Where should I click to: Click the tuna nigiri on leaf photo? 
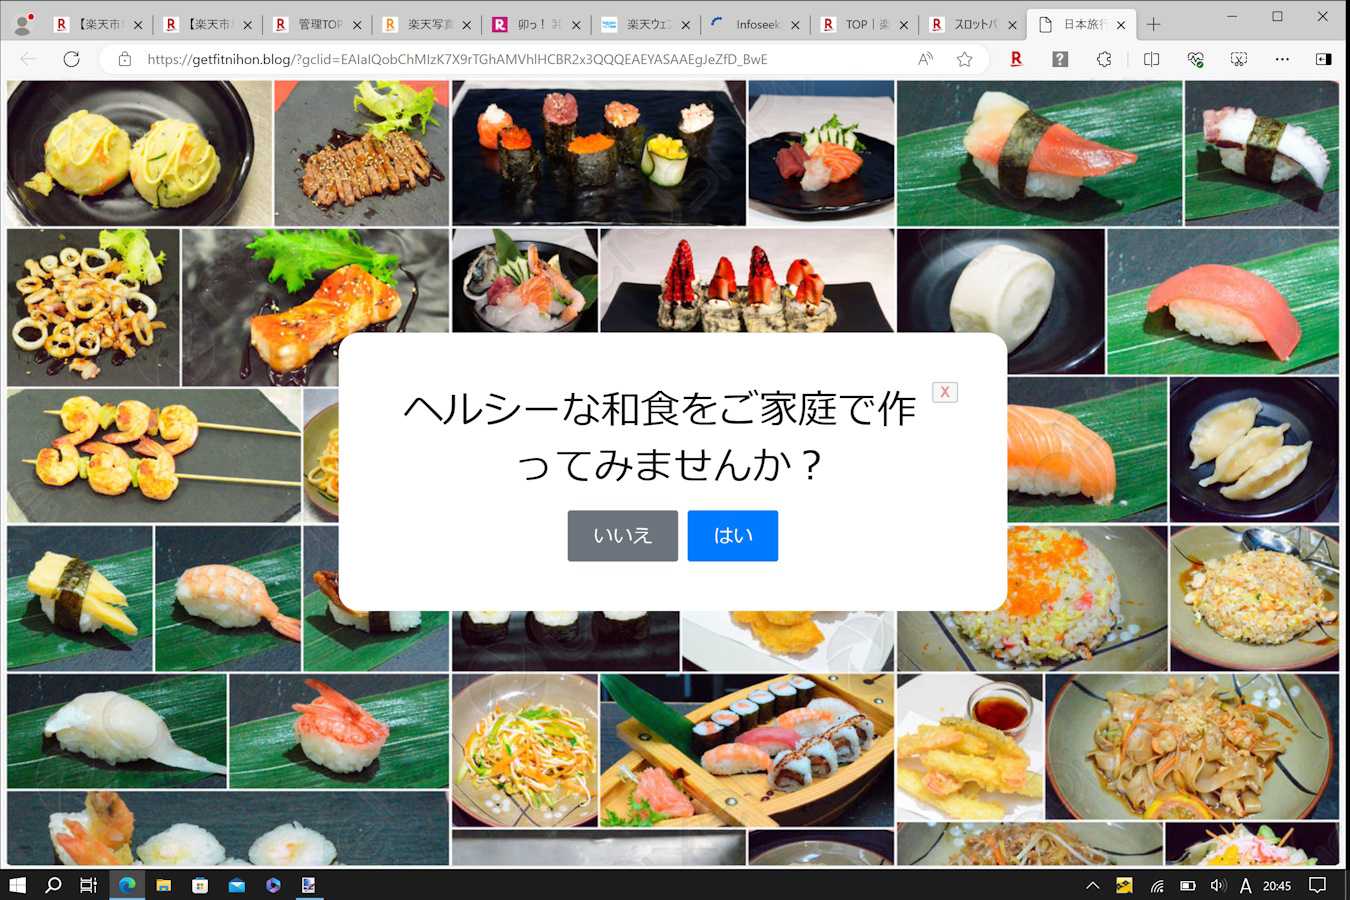click(1222, 301)
